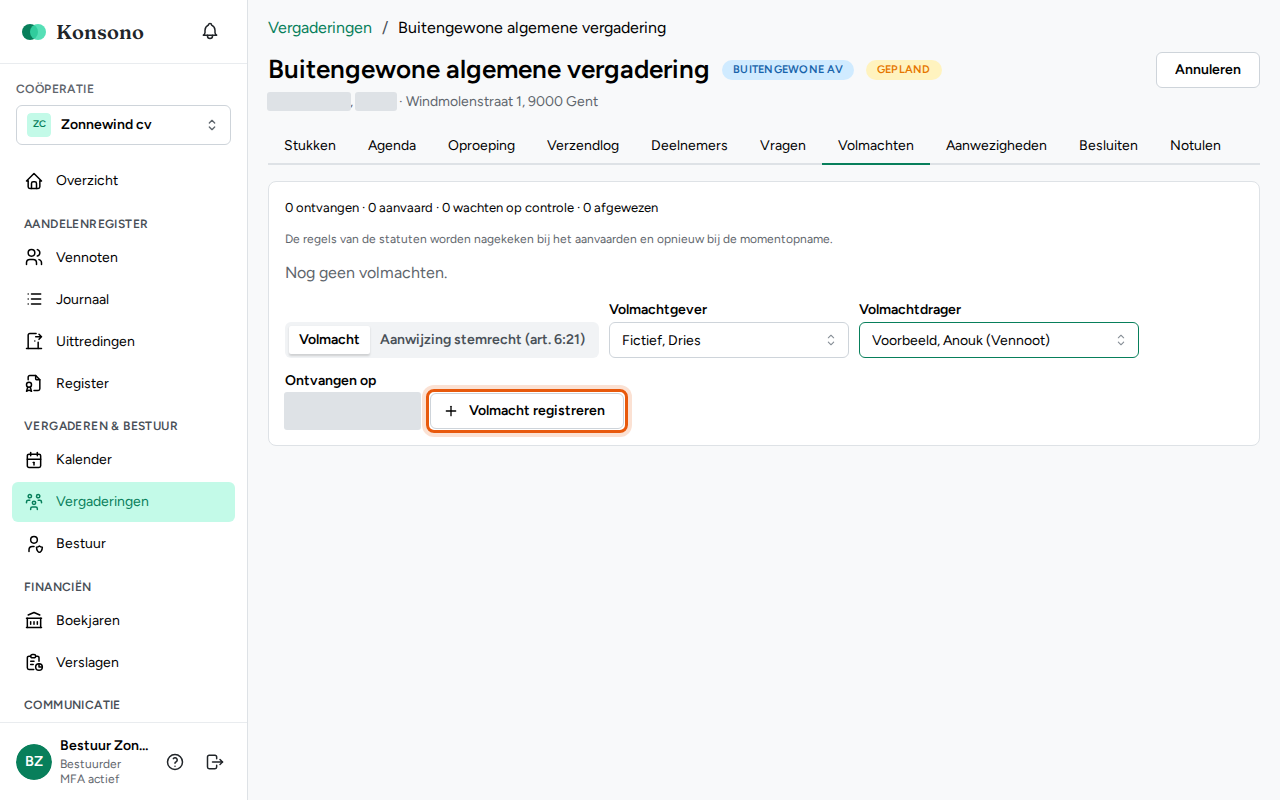Open the Agenda tab
Viewport: 1280px width, 800px height.
pyautogui.click(x=392, y=146)
